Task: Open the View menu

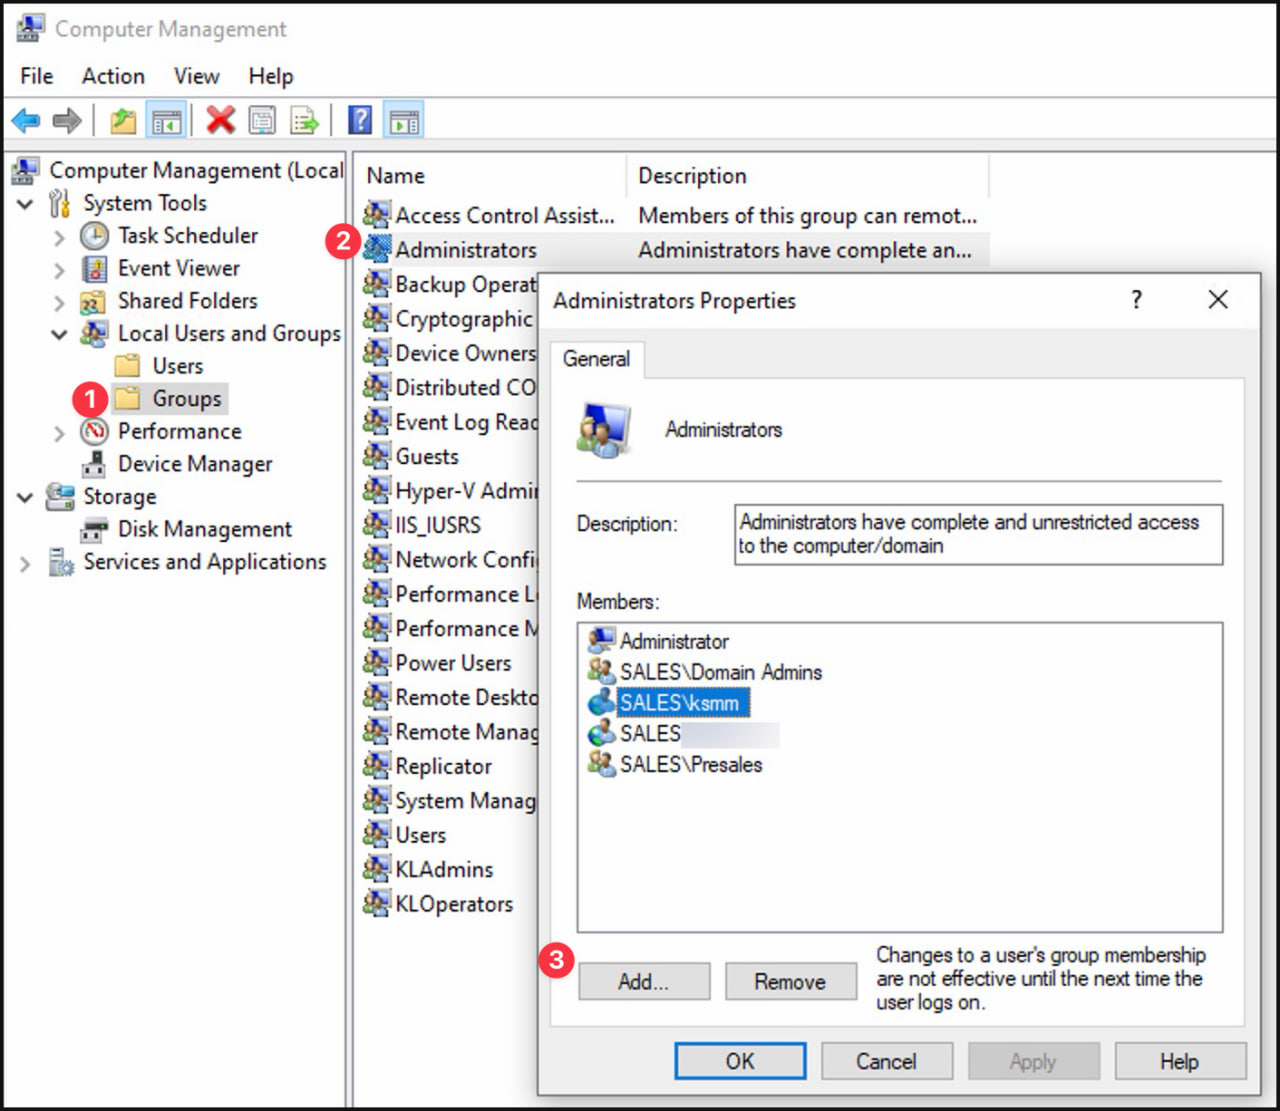Action: (196, 76)
